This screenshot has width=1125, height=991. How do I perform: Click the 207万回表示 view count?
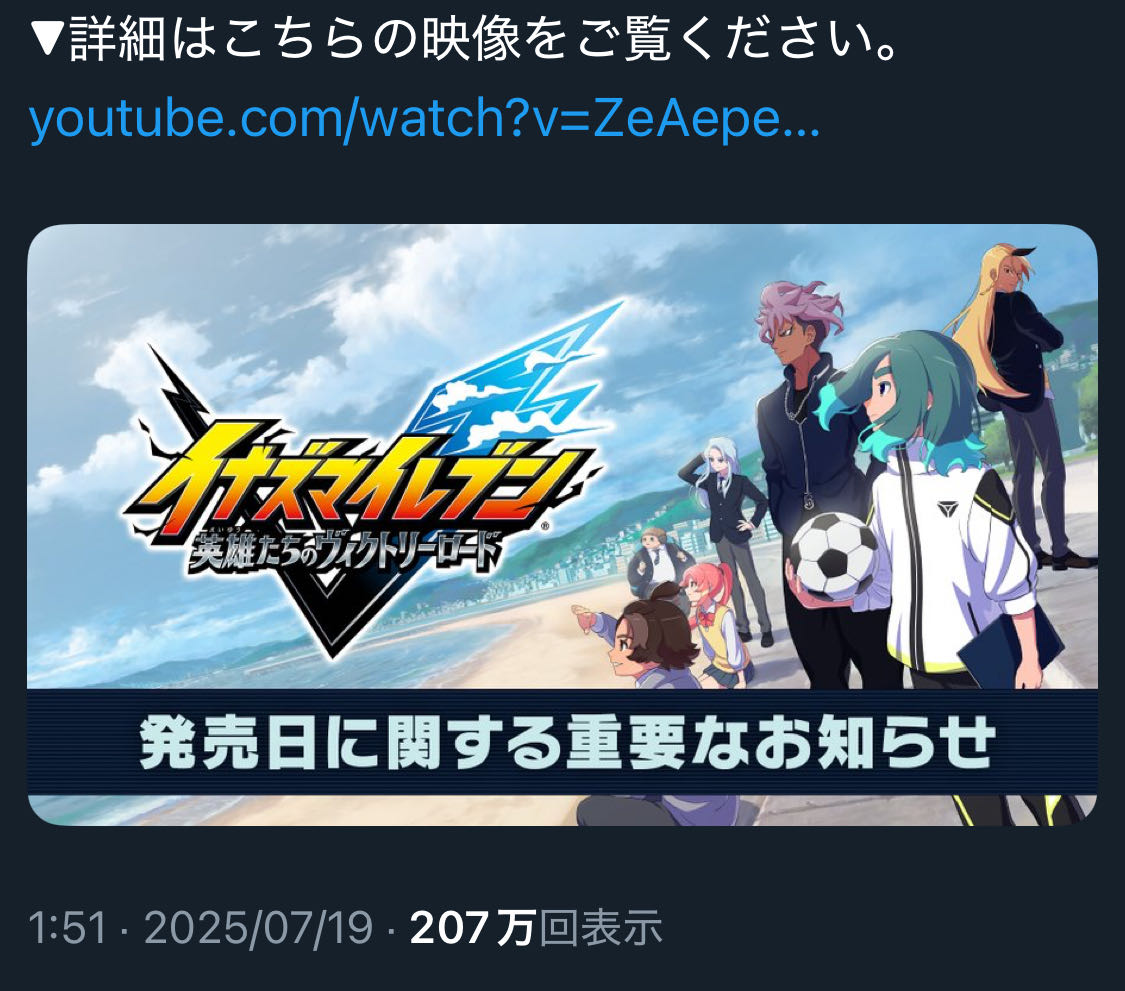536,928
